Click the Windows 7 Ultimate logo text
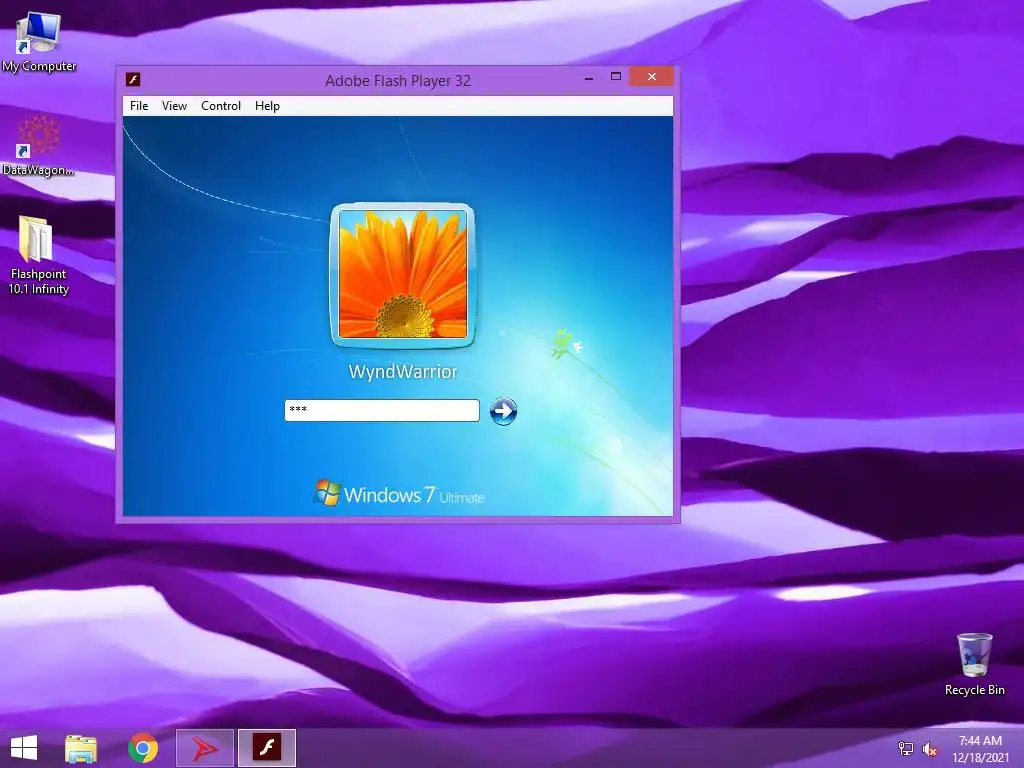The width and height of the screenshot is (1024, 768). point(399,494)
